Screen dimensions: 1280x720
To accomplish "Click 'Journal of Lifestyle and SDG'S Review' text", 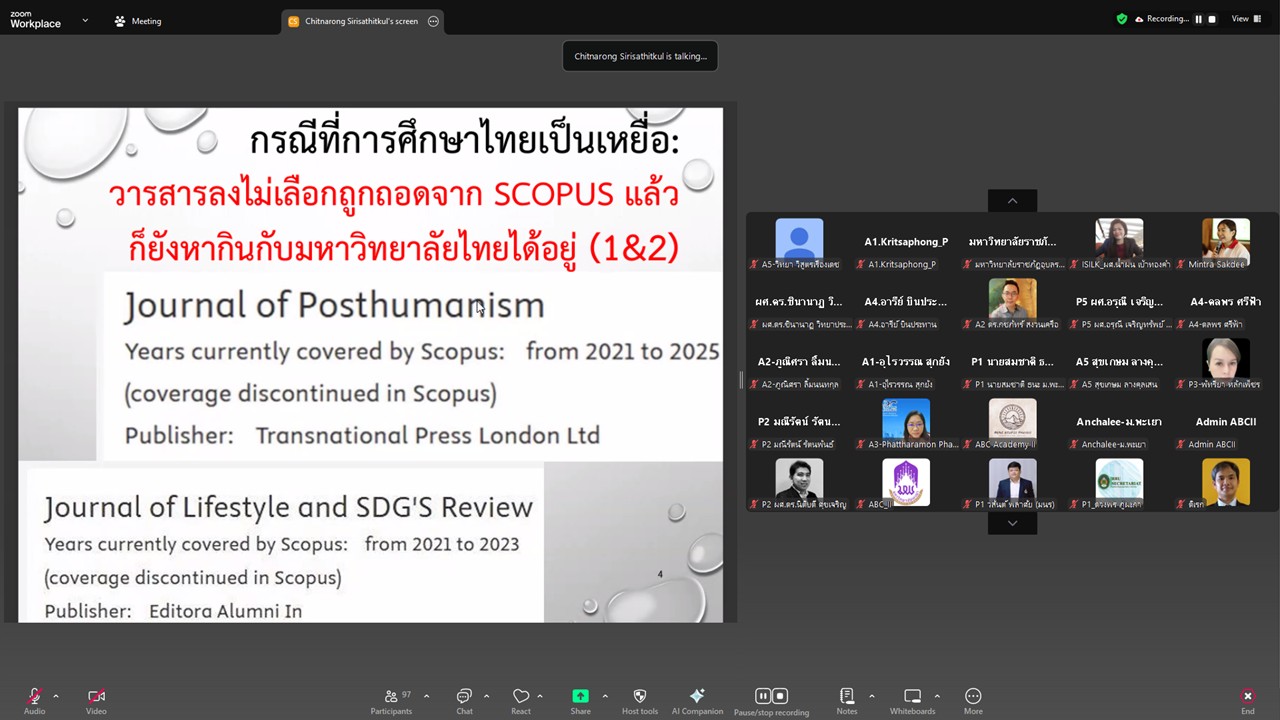I will pos(288,507).
